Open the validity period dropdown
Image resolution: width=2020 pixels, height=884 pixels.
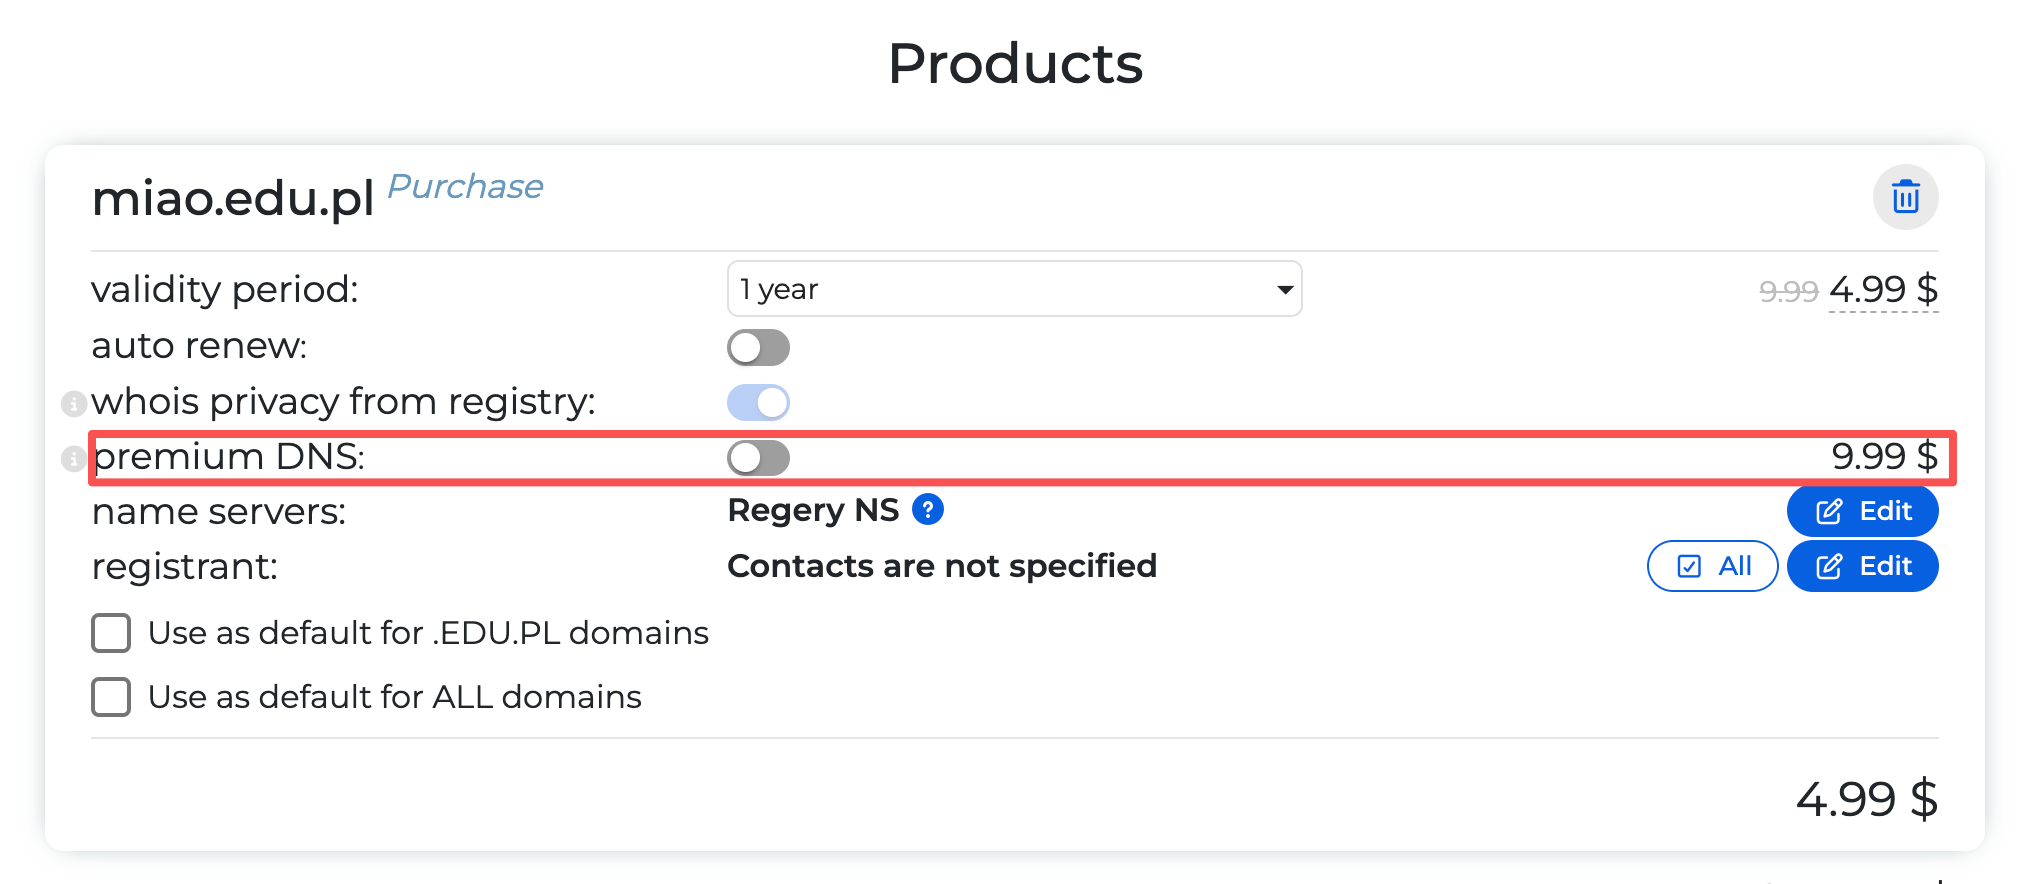click(1014, 289)
